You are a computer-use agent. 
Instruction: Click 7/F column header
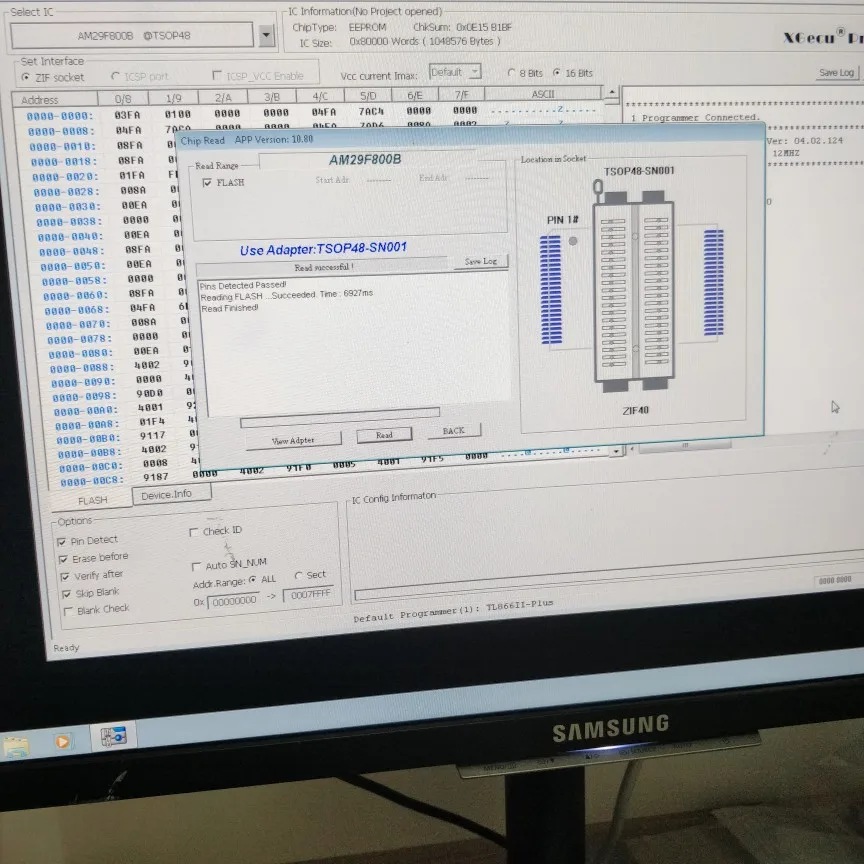click(x=461, y=95)
